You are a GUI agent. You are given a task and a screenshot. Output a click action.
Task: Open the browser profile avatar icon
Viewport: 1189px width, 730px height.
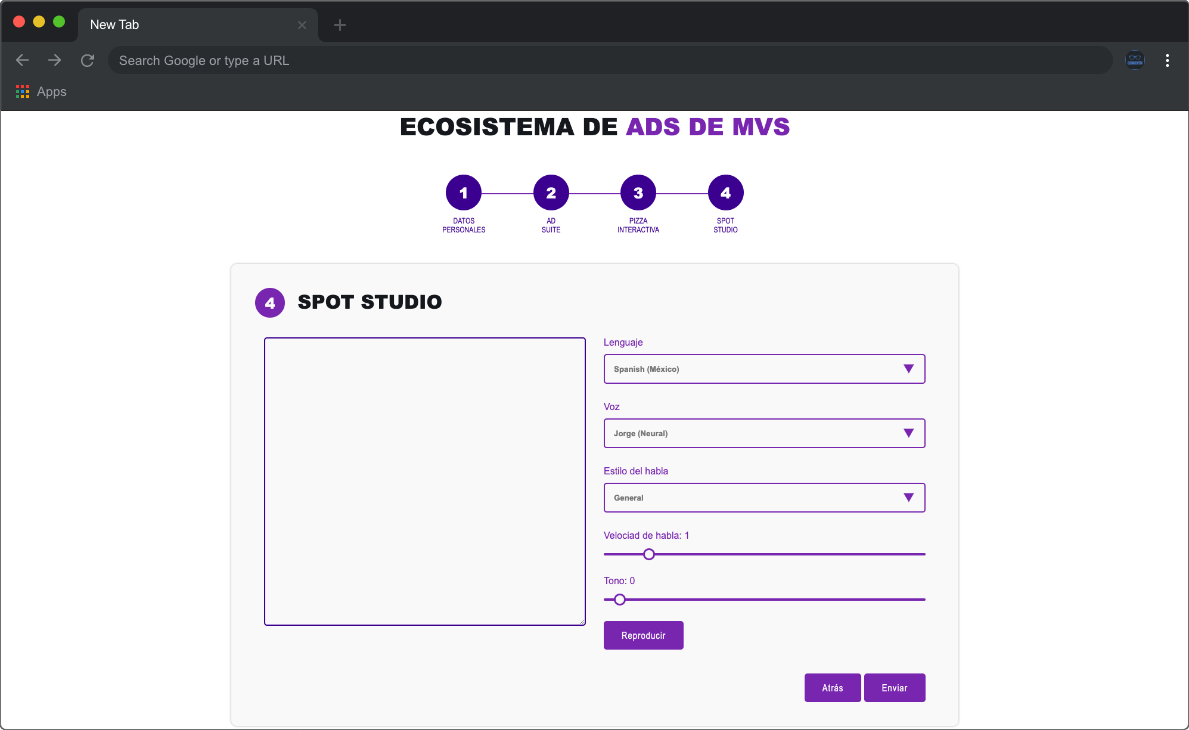point(1134,60)
